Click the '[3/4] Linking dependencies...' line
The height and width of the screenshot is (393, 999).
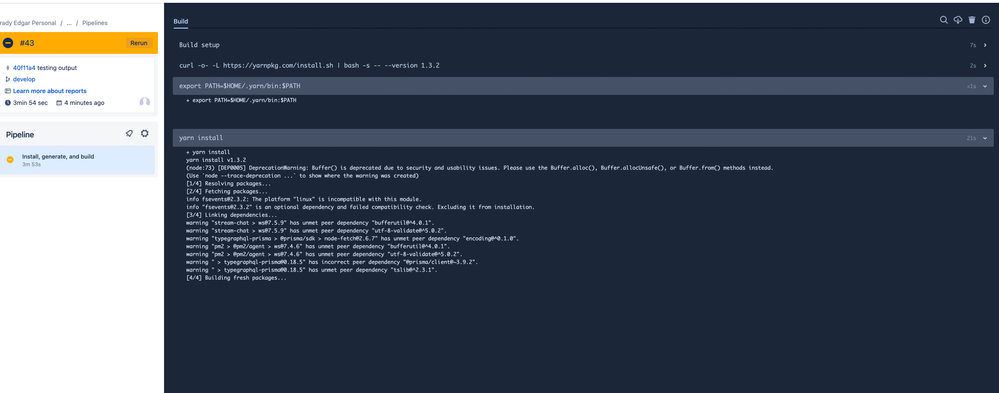pos(231,215)
